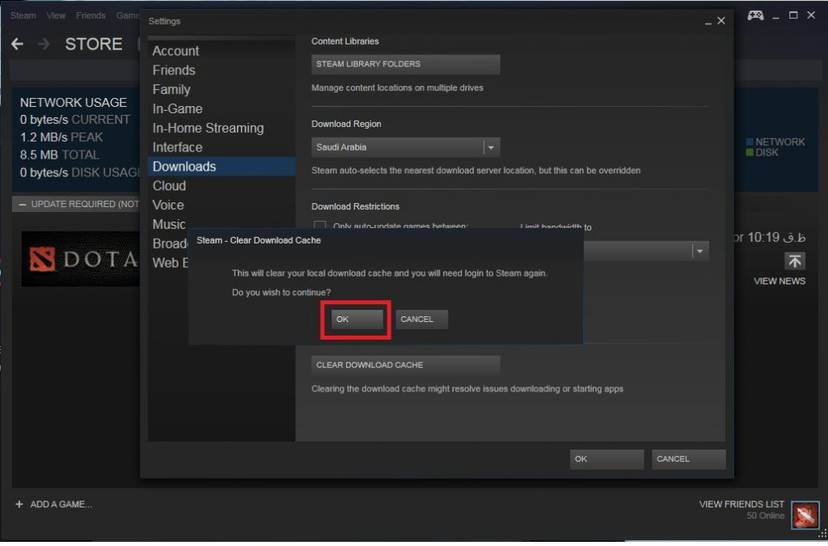Click the 'Manage content locations on multiple drives' text
Screen dimensions: 828x546
click(397, 88)
